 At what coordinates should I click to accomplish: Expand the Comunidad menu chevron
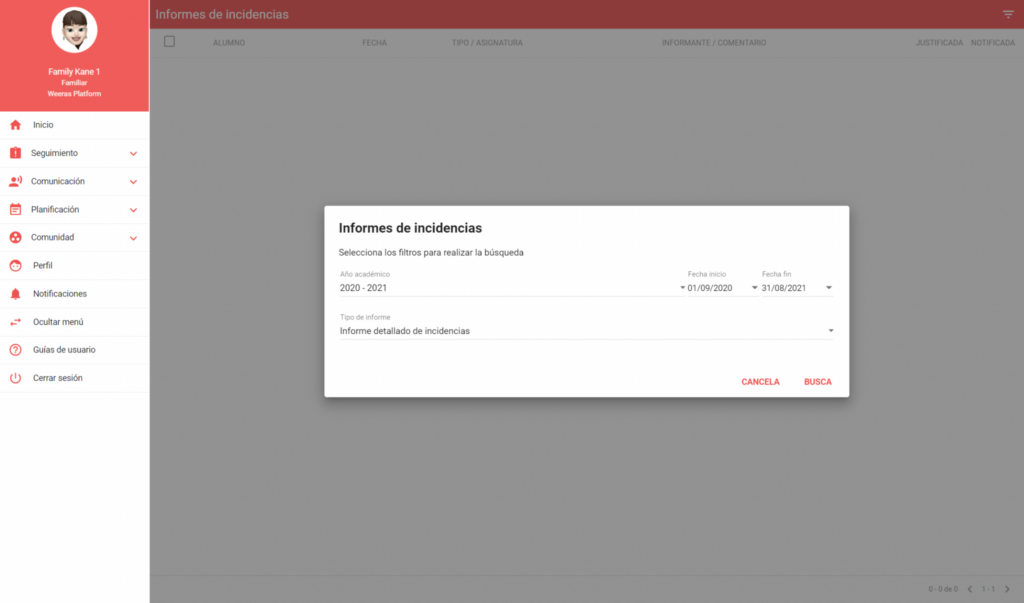(133, 238)
